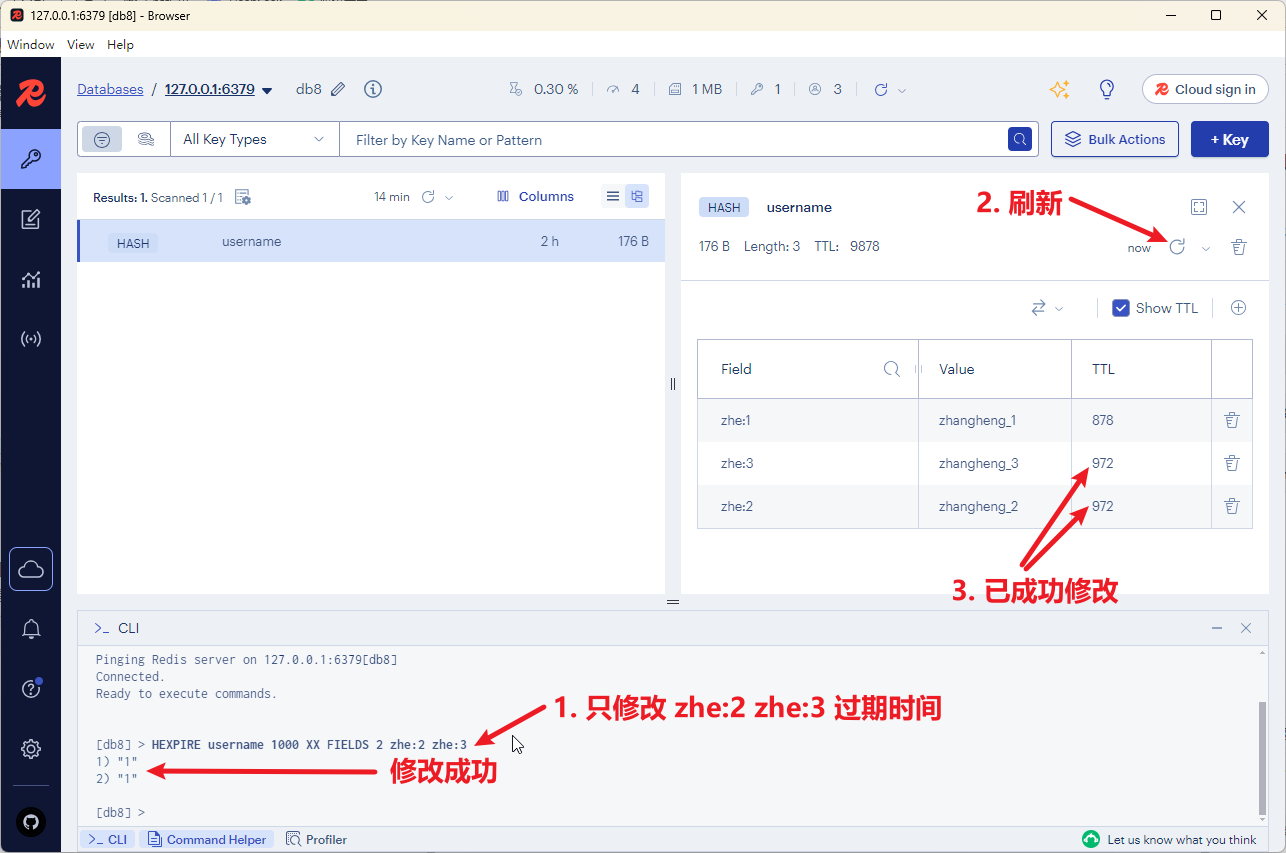Open the Window menu
The height and width of the screenshot is (853, 1286).
pos(30,45)
